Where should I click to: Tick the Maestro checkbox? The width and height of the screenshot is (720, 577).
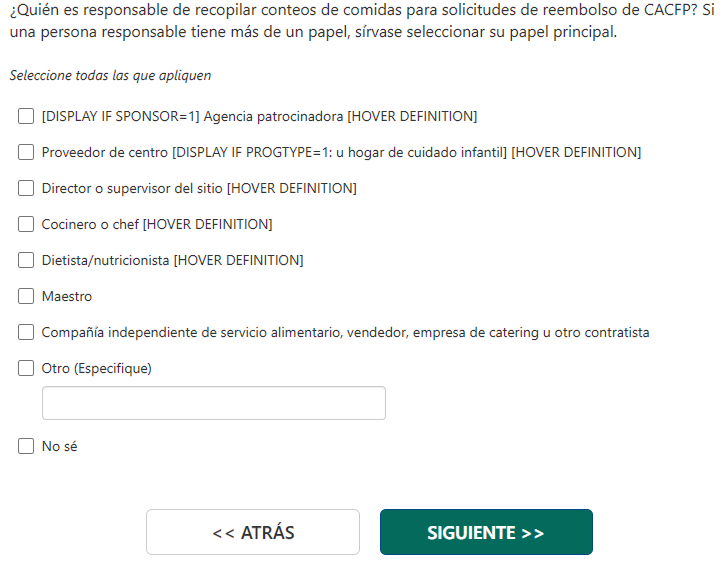click(x=26, y=296)
